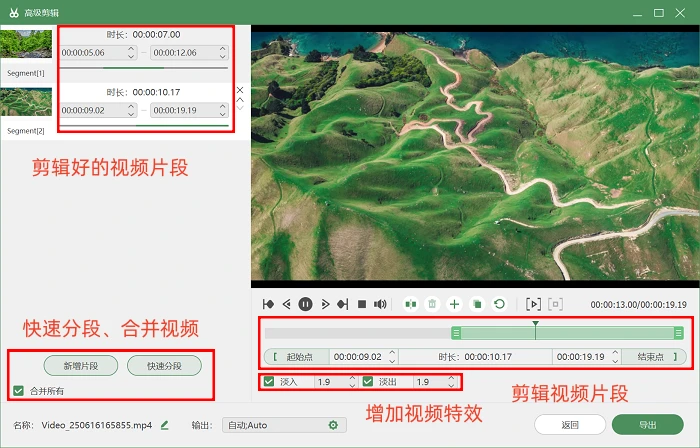Click the green 导出 export button

point(648,424)
